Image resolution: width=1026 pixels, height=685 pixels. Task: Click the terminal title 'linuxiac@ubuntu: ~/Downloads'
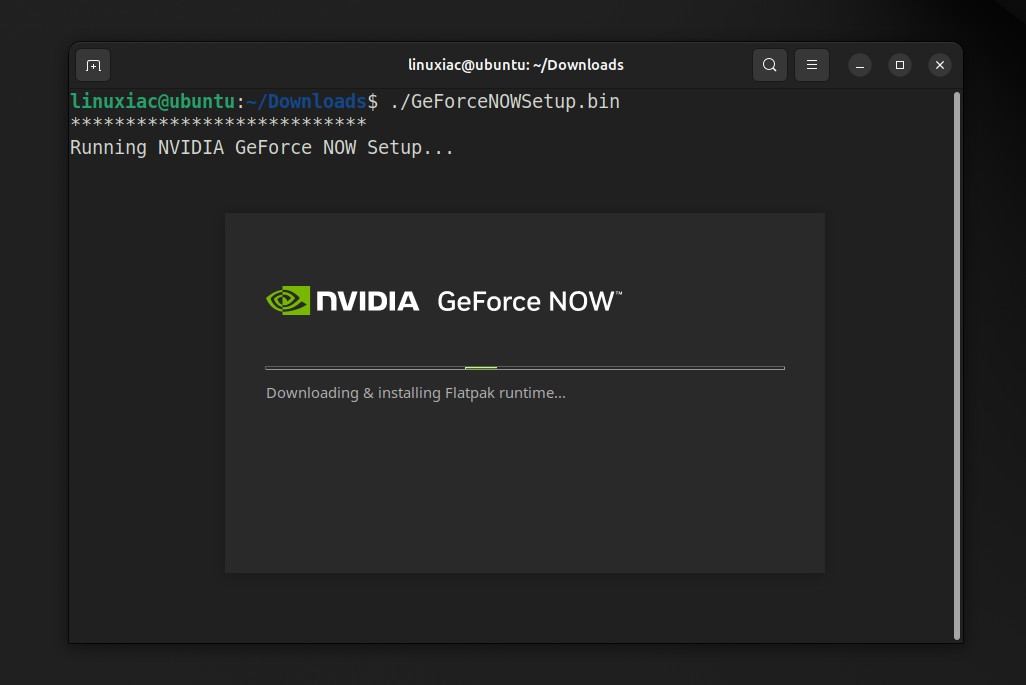click(515, 65)
